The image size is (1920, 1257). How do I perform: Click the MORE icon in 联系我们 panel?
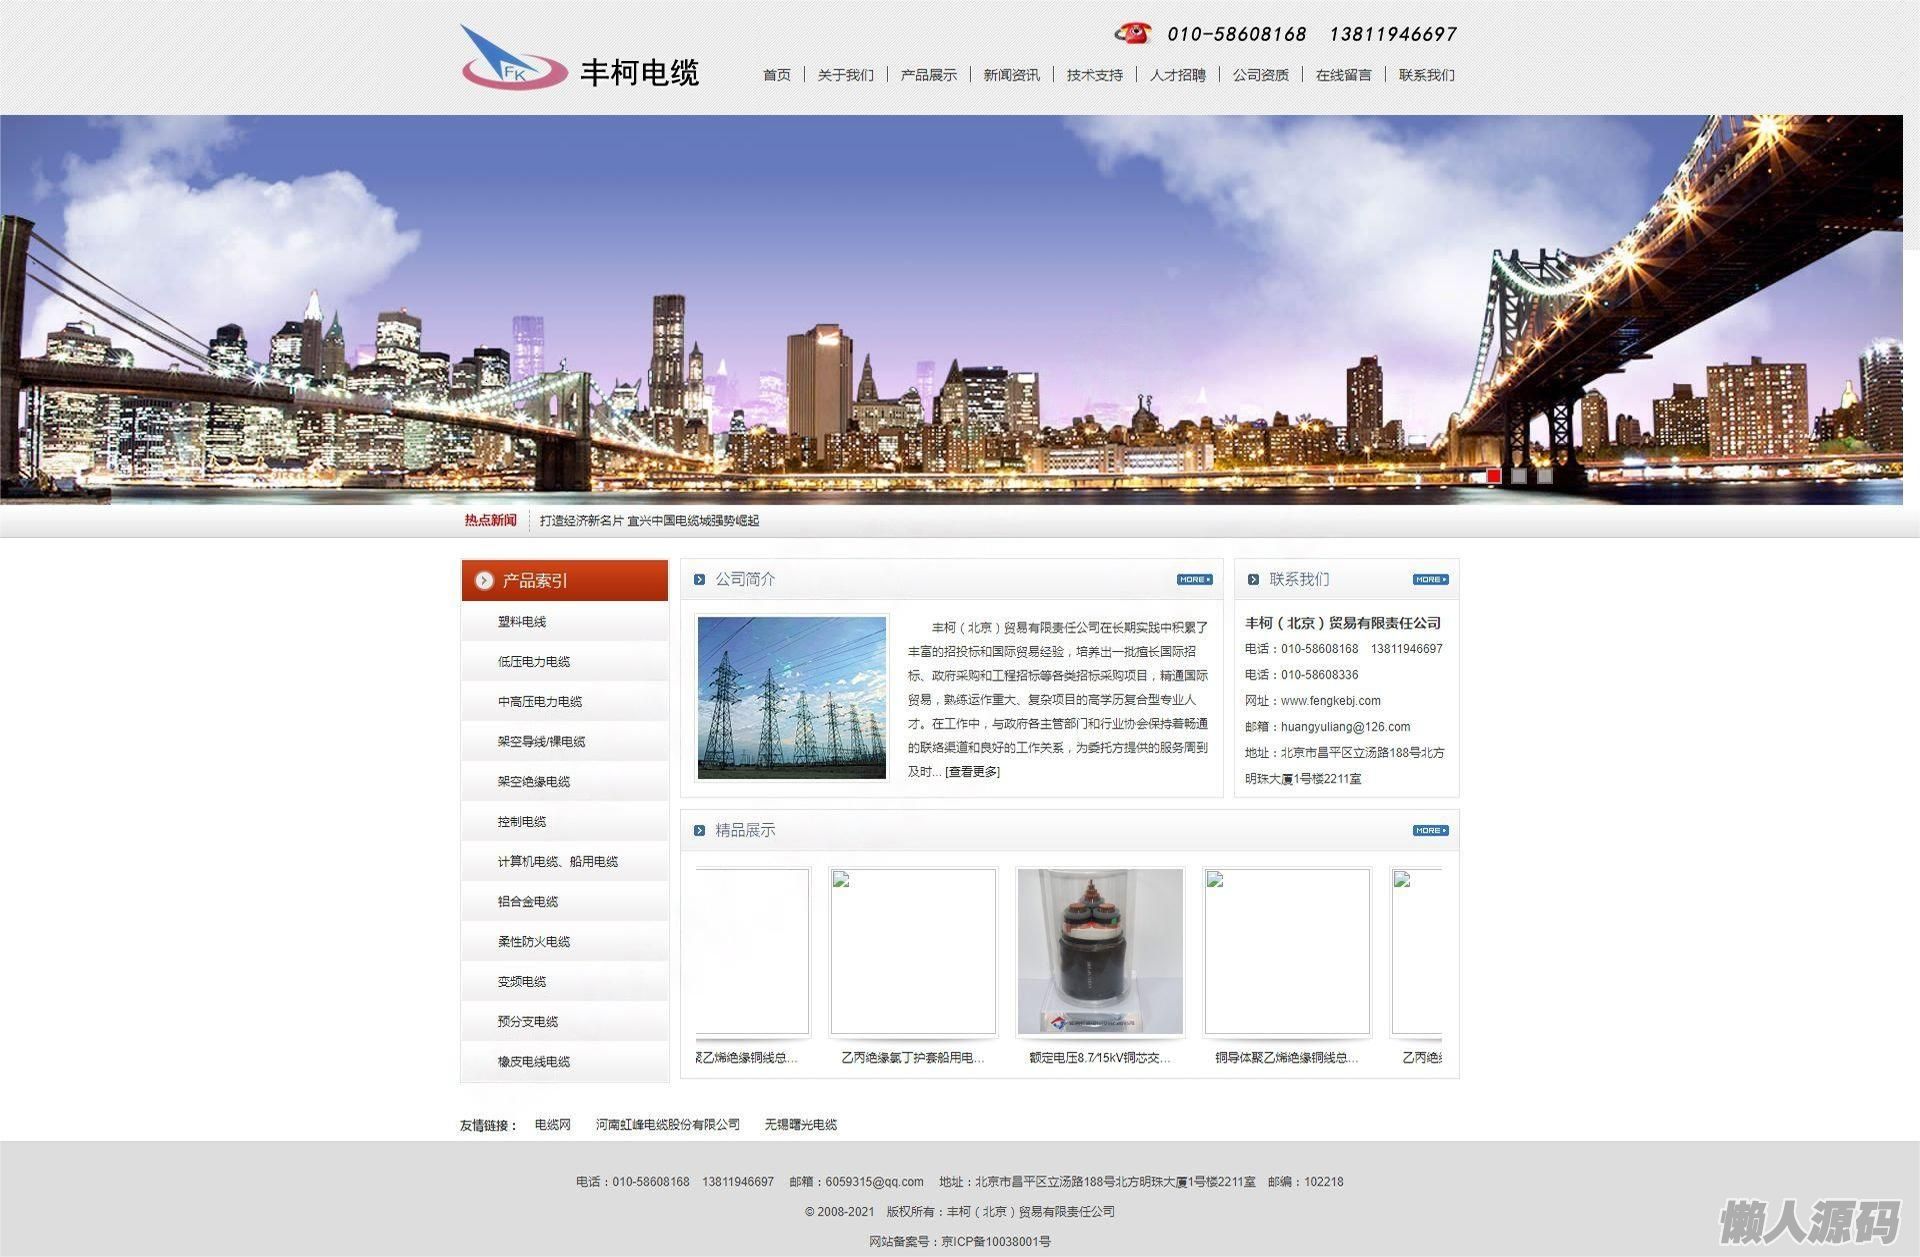click(1430, 579)
